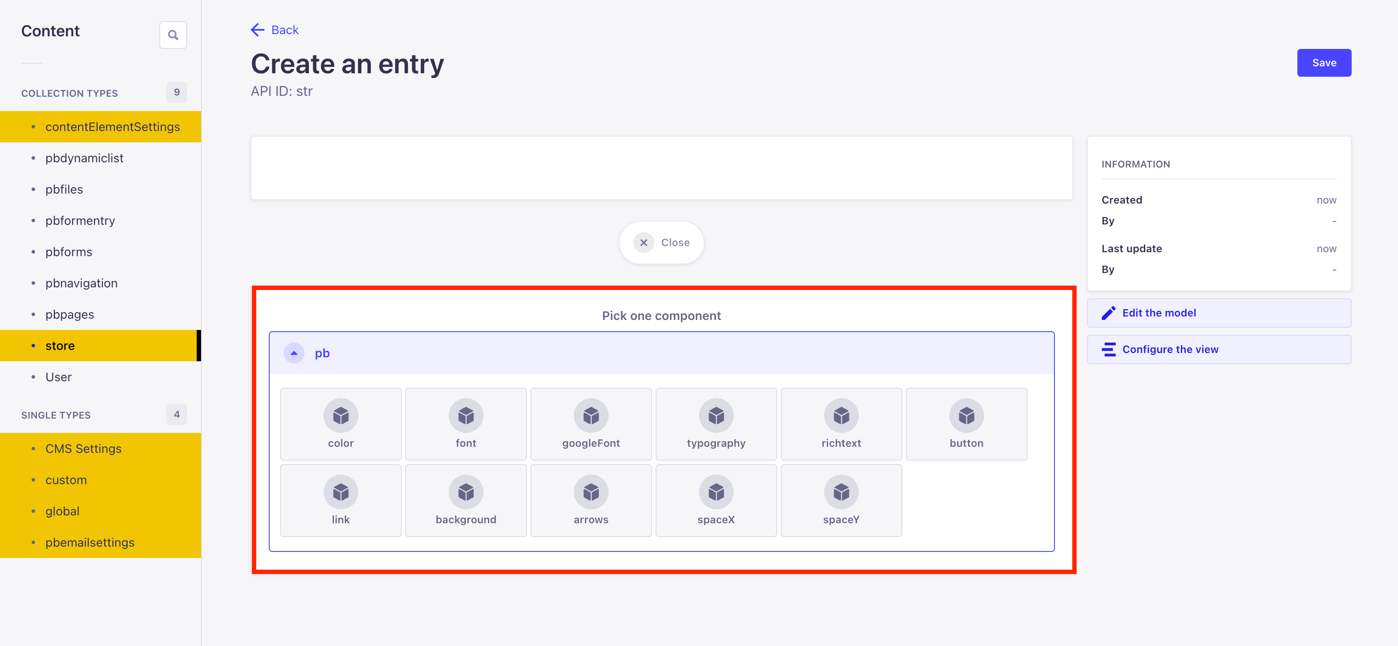This screenshot has height=646, width=1398.
Task: Collapse the pb component group
Action: pyautogui.click(x=293, y=352)
